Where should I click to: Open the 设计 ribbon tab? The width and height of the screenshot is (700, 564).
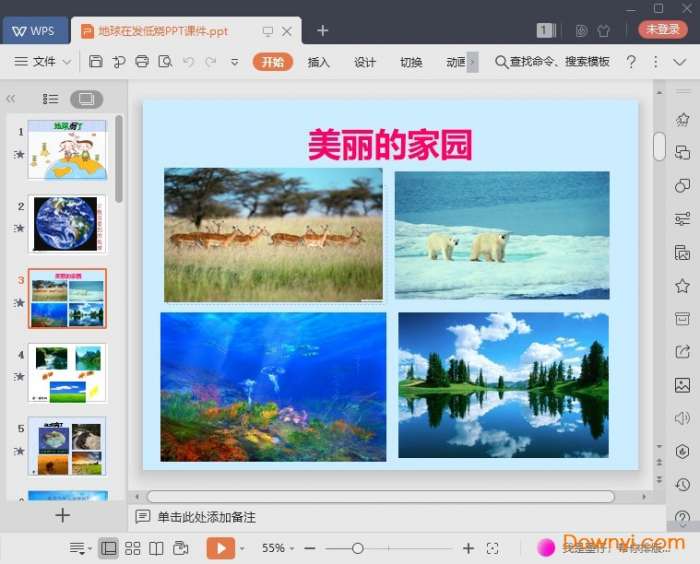coord(365,62)
